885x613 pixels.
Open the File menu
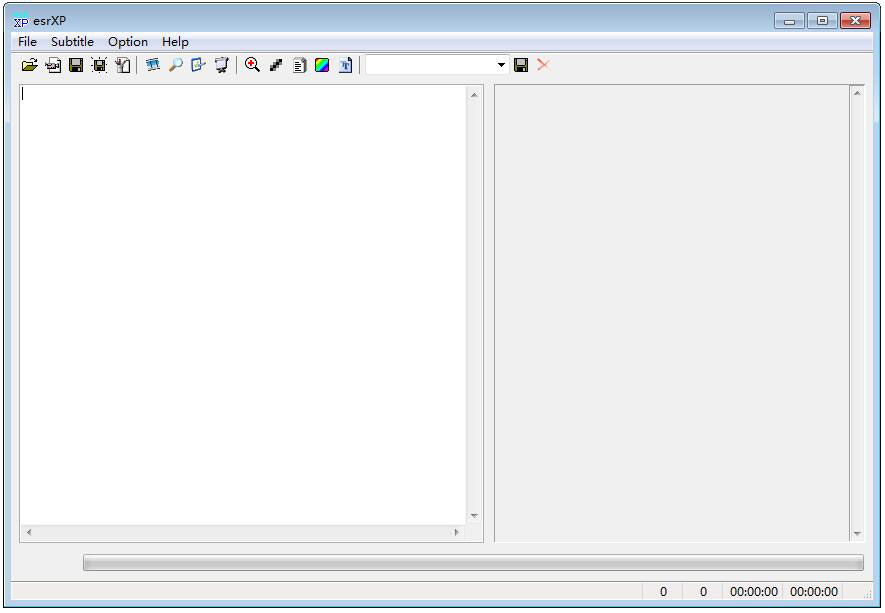(27, 42)
